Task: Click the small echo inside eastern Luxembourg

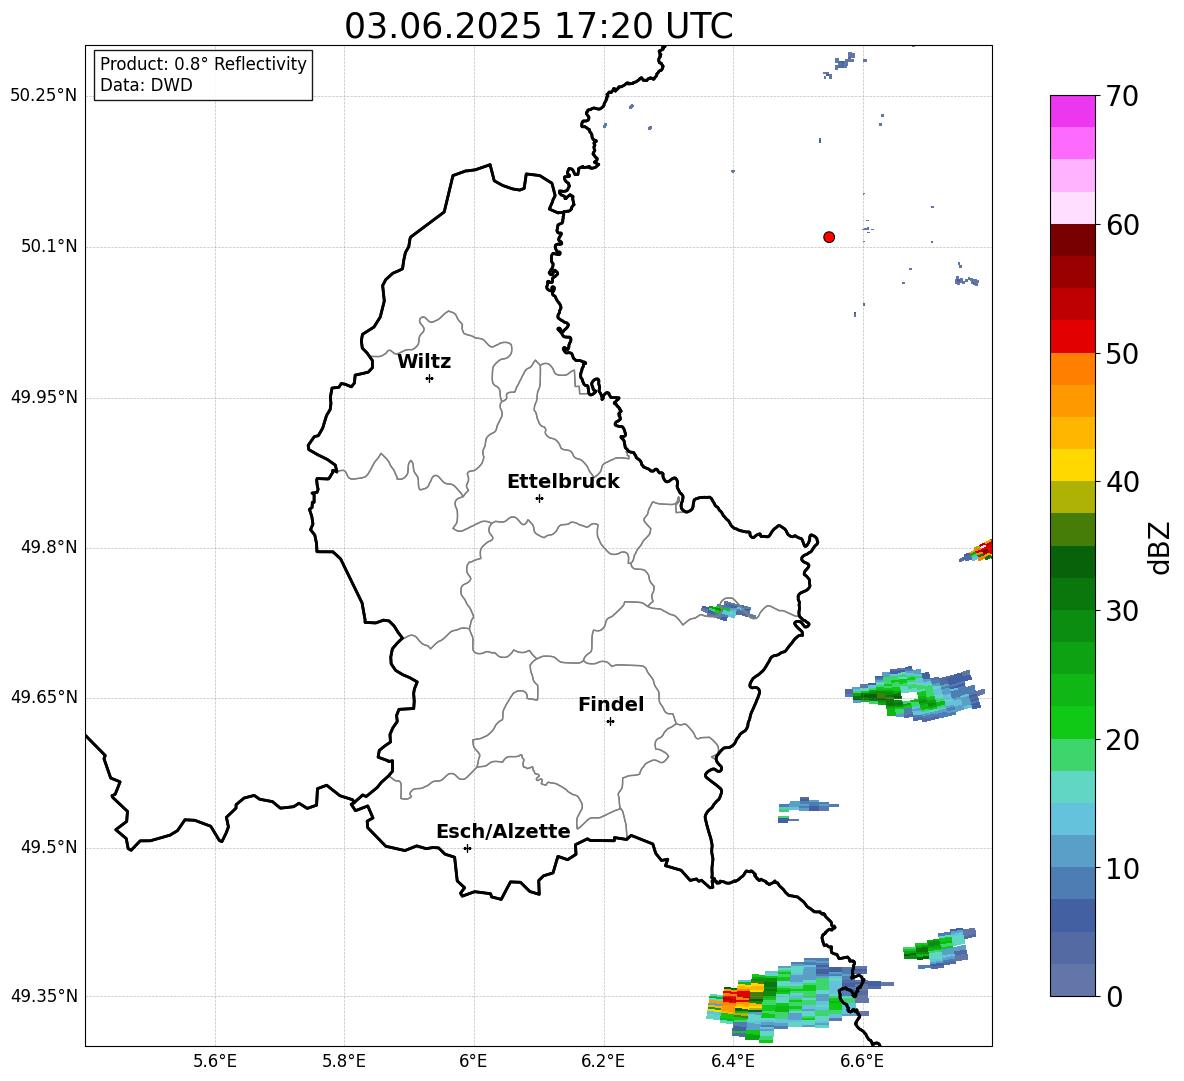Action: pyautogui.click(x=728, y=610)
